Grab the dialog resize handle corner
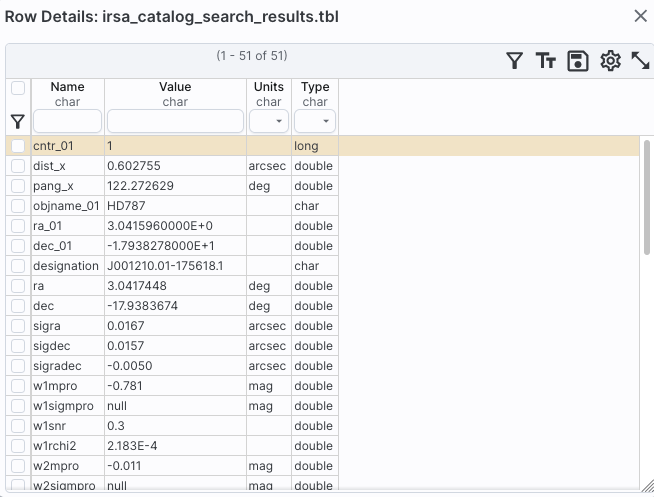 (x=647, y=486)
